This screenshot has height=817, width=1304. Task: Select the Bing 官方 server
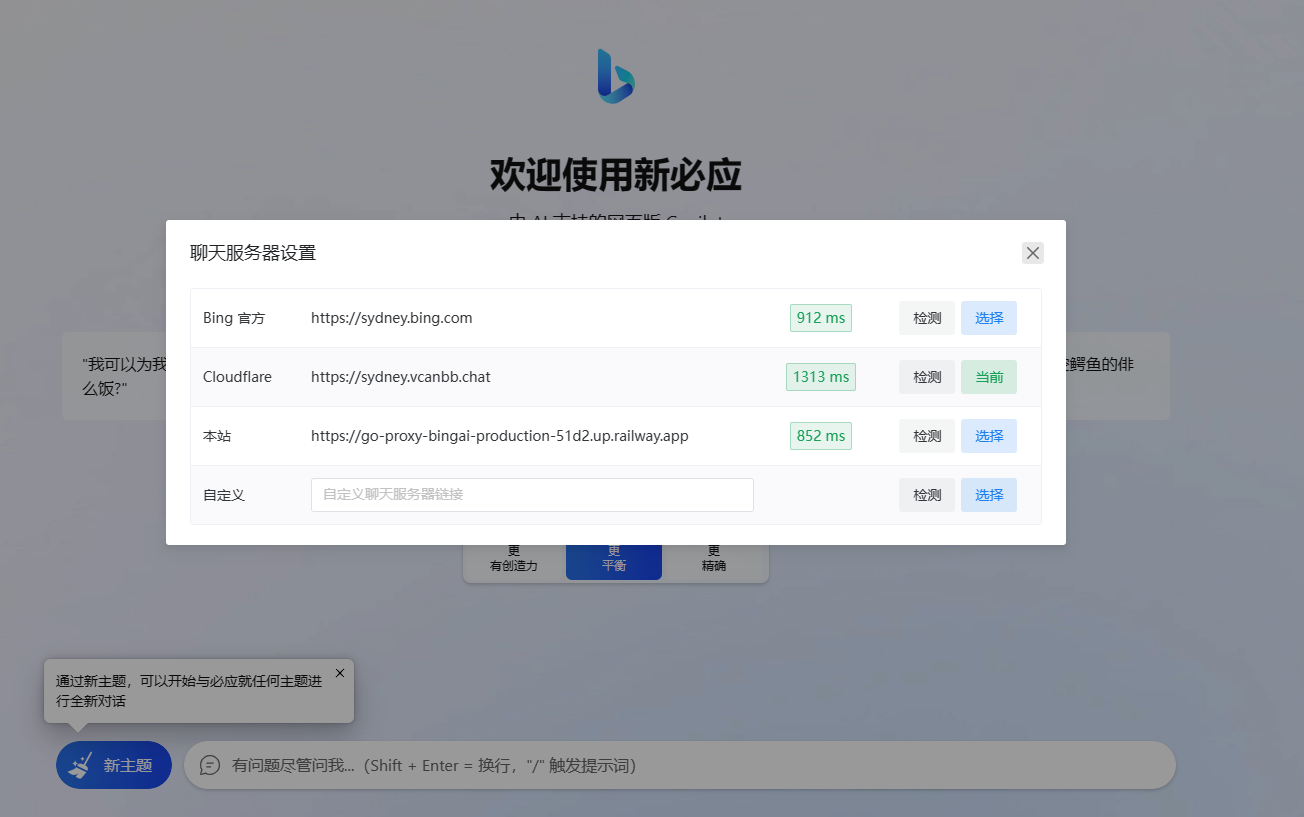click(989, 318)
